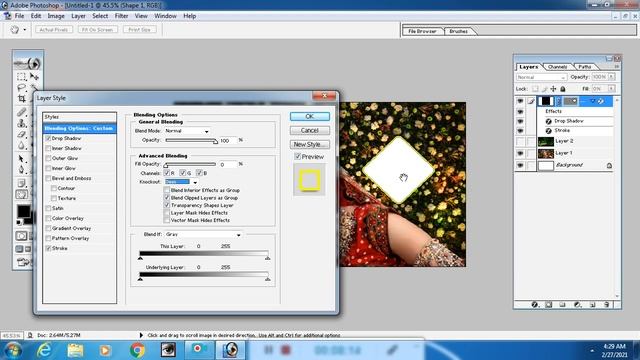Enable the Bevel and Emboss checkbox
This screenshot has width=640, height=360.
click(48, 178)
